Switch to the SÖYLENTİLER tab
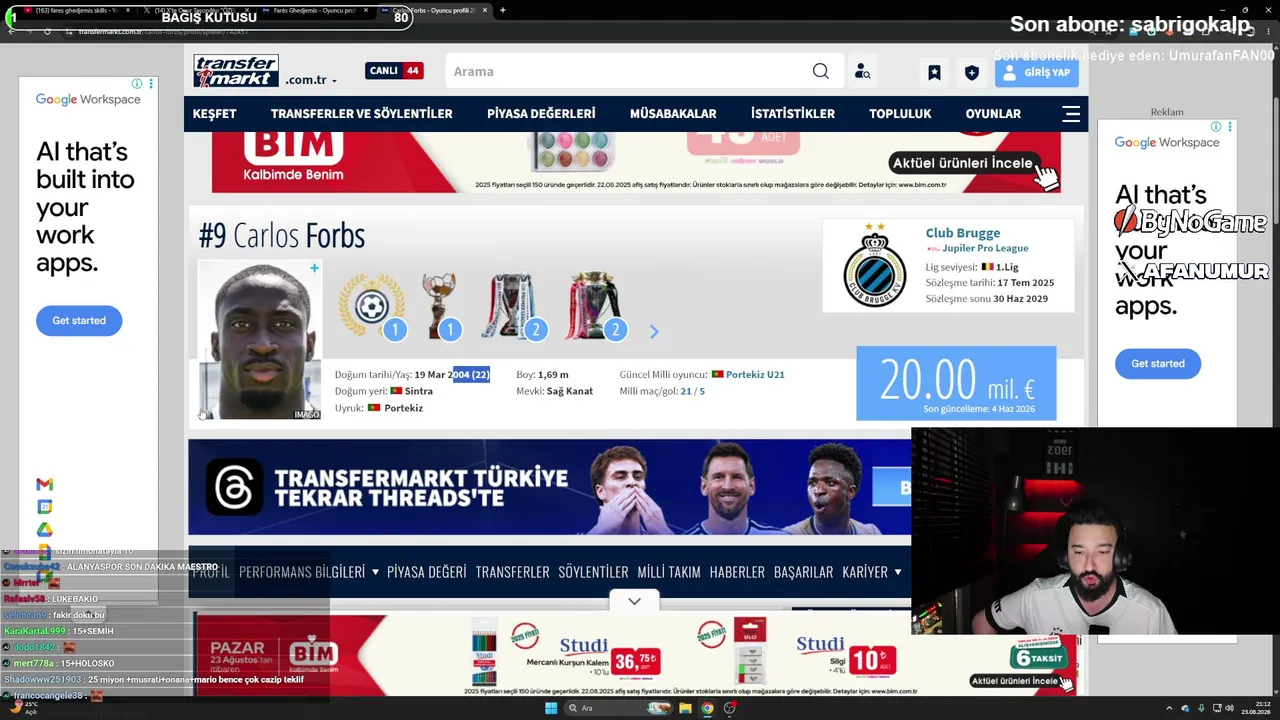 (x=593, y=572)
